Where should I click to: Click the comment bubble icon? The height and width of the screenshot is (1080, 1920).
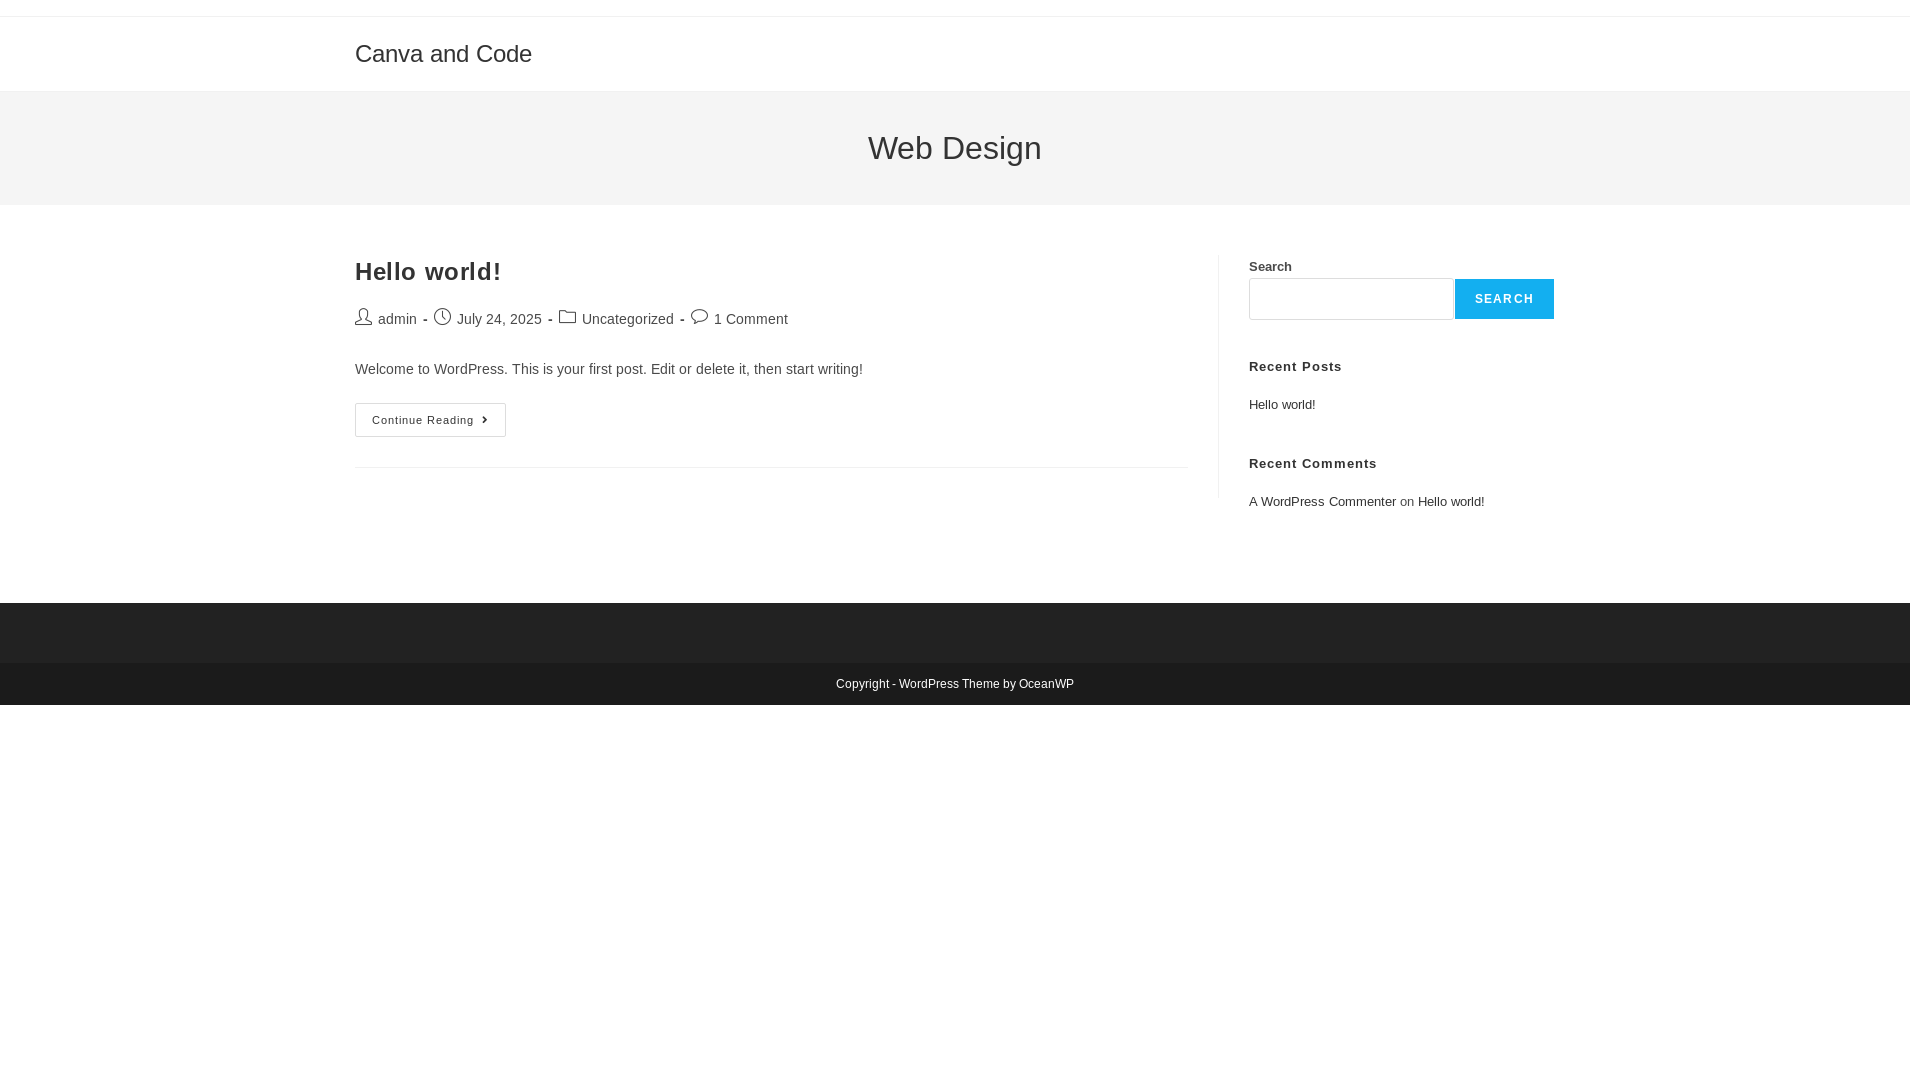pos(699,318)
